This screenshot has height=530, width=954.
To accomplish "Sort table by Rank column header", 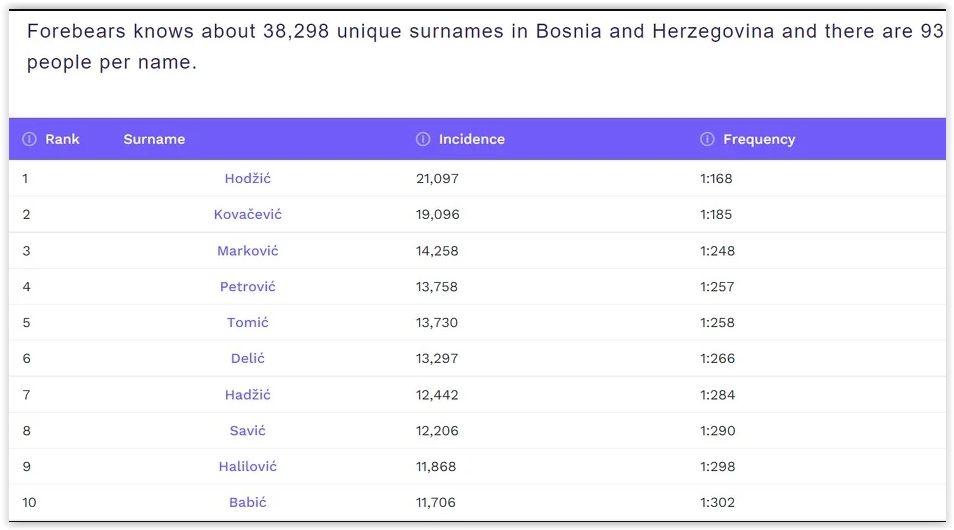I will (x=62, y=139).
